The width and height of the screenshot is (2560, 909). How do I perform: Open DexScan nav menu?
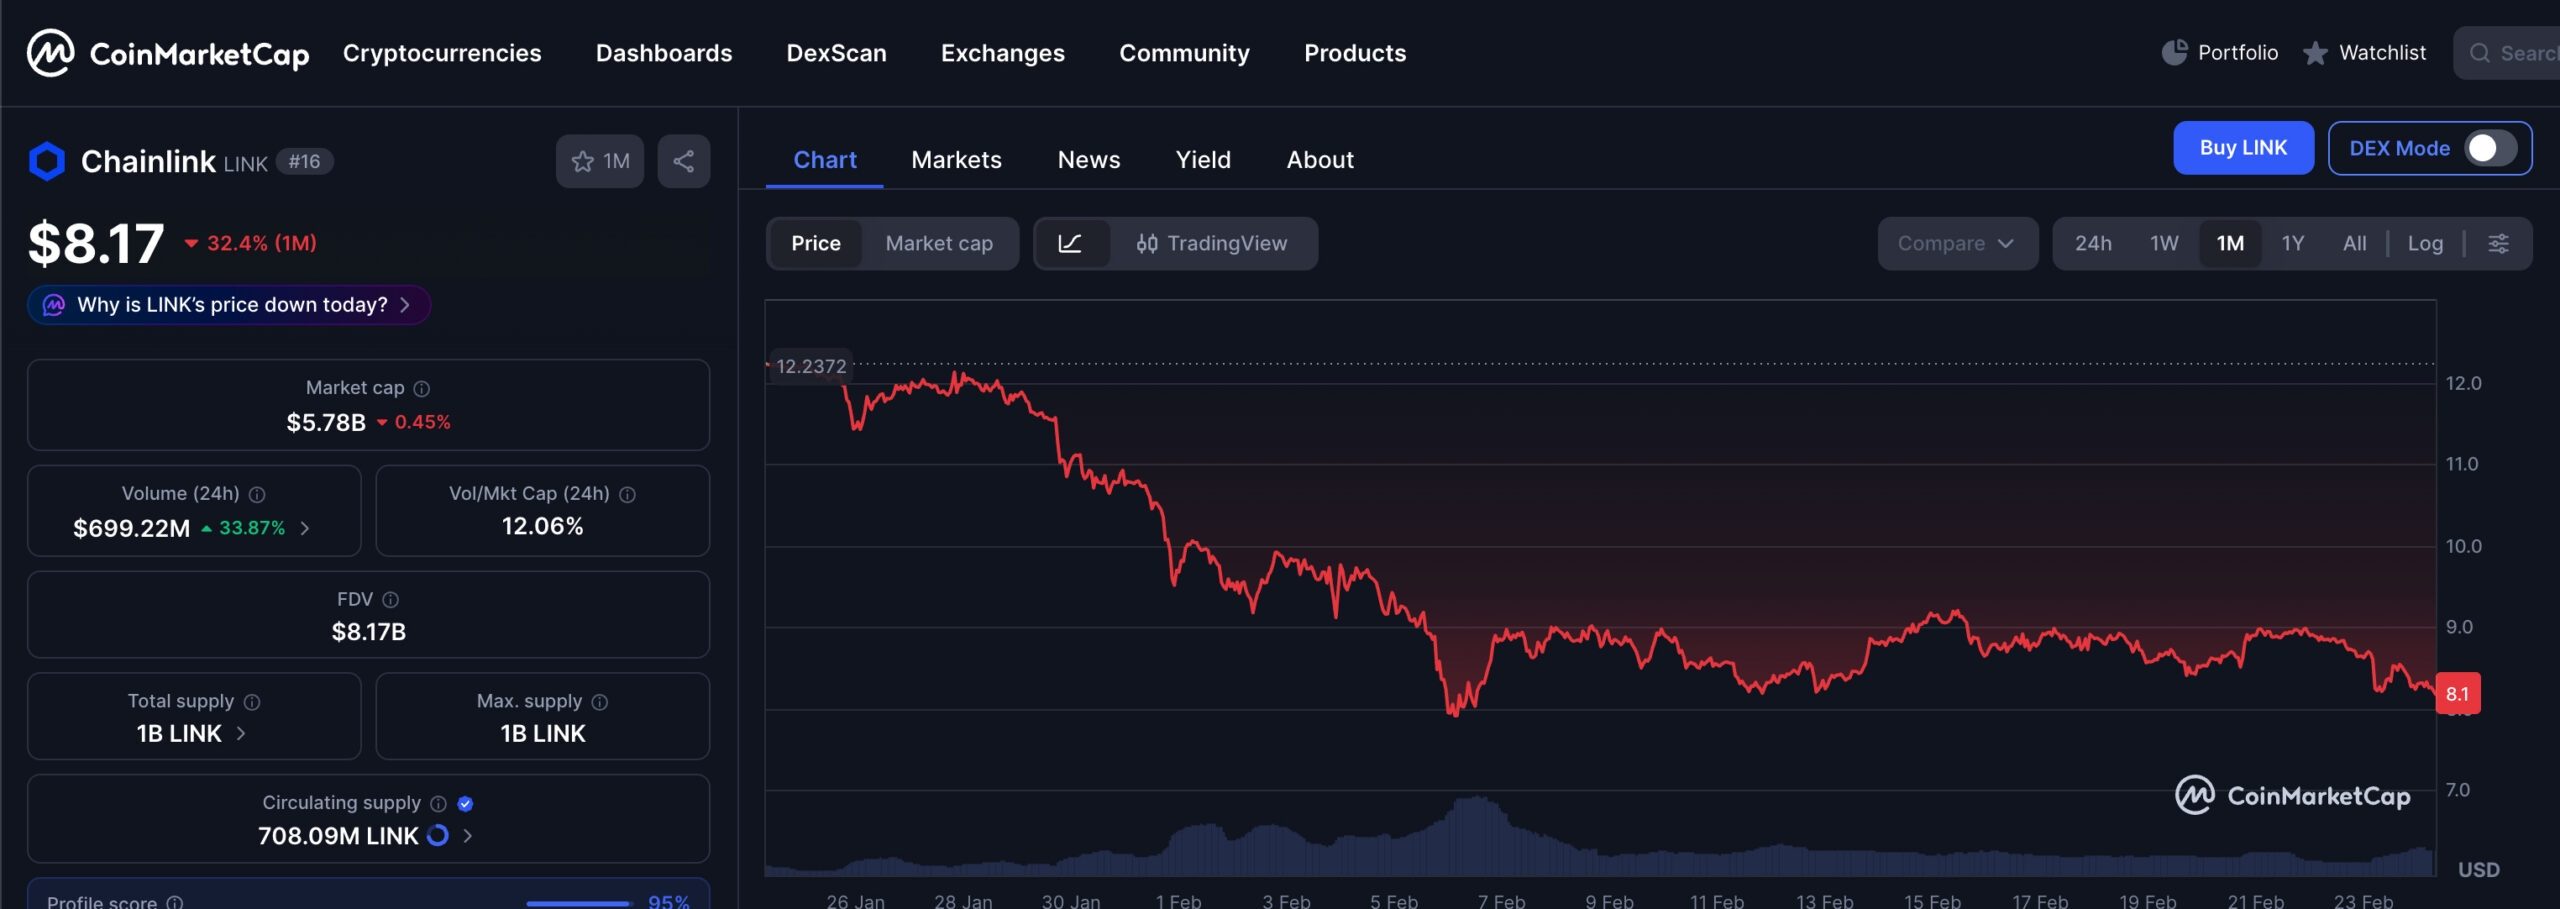coord(836,53)
